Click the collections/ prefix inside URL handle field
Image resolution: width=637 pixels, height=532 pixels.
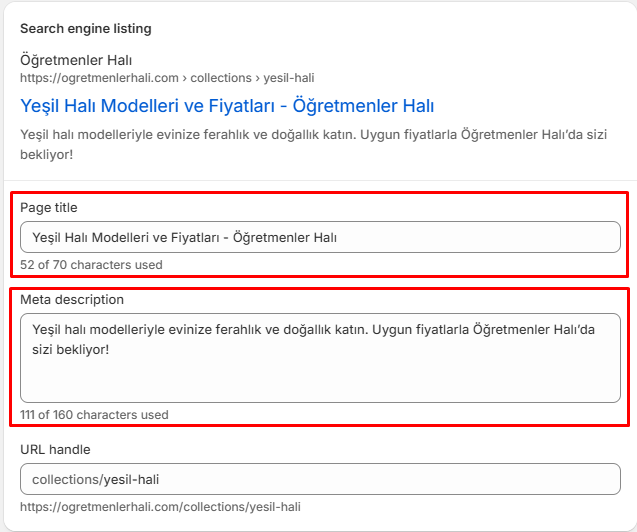(x=66, y=479)
